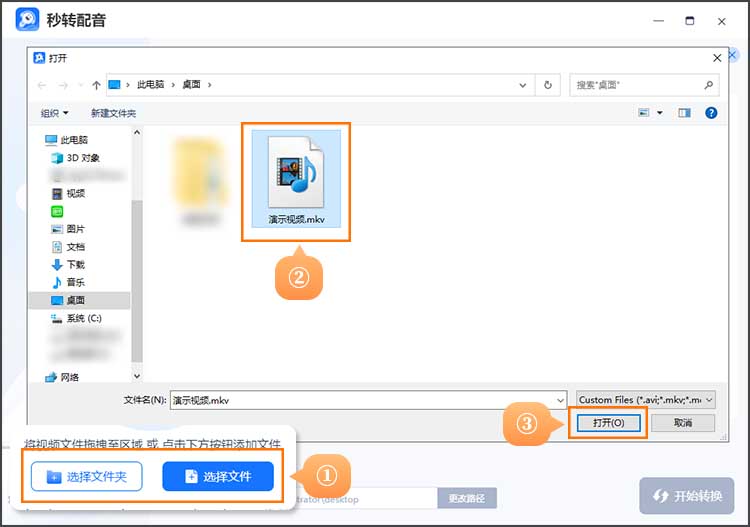Select 系统 (C:) drive in sidebar
Viewport: 750px width, 527px height.
point(83,318)
